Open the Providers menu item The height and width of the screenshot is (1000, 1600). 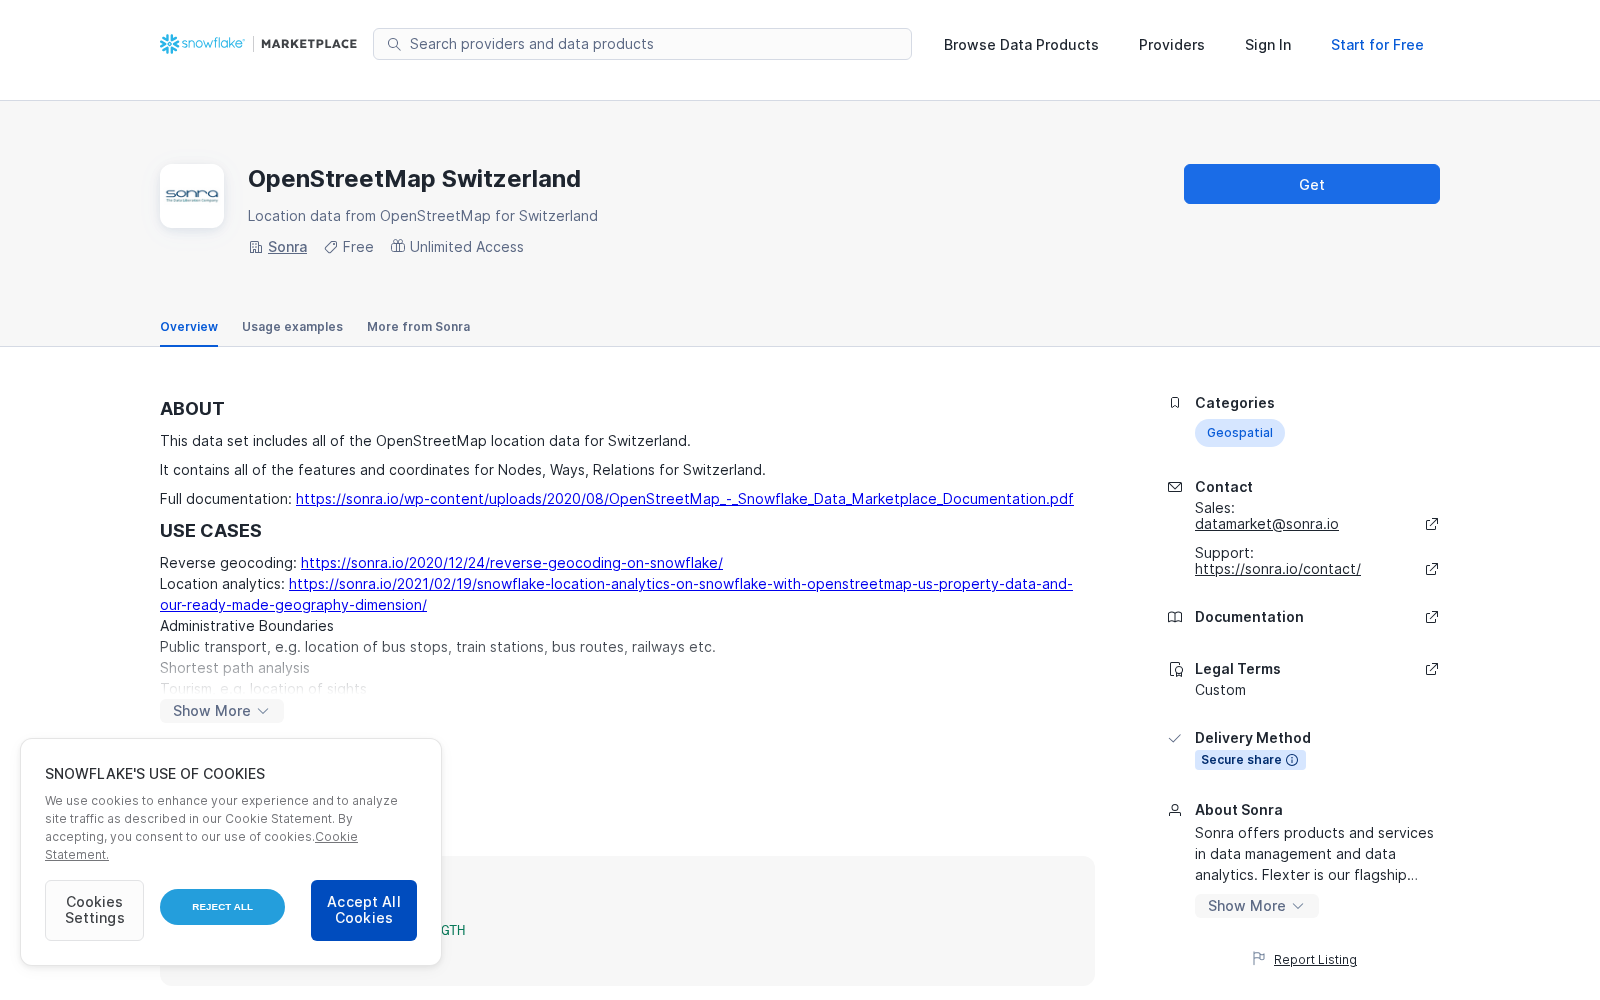(1172, 45)
